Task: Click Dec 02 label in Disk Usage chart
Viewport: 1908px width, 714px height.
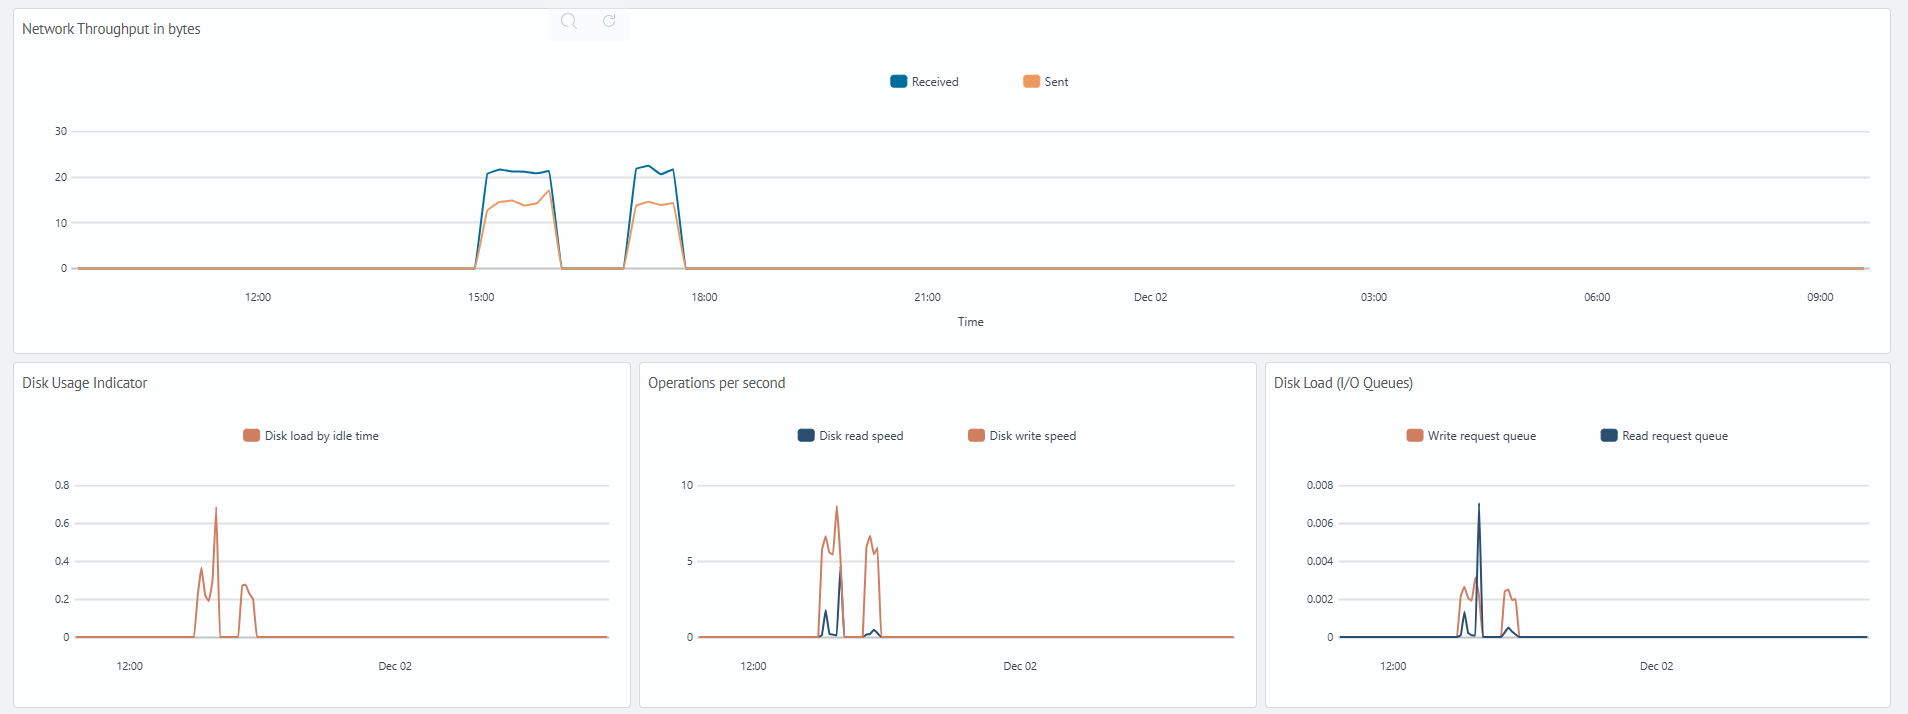Action: click(x=395, y=666)
